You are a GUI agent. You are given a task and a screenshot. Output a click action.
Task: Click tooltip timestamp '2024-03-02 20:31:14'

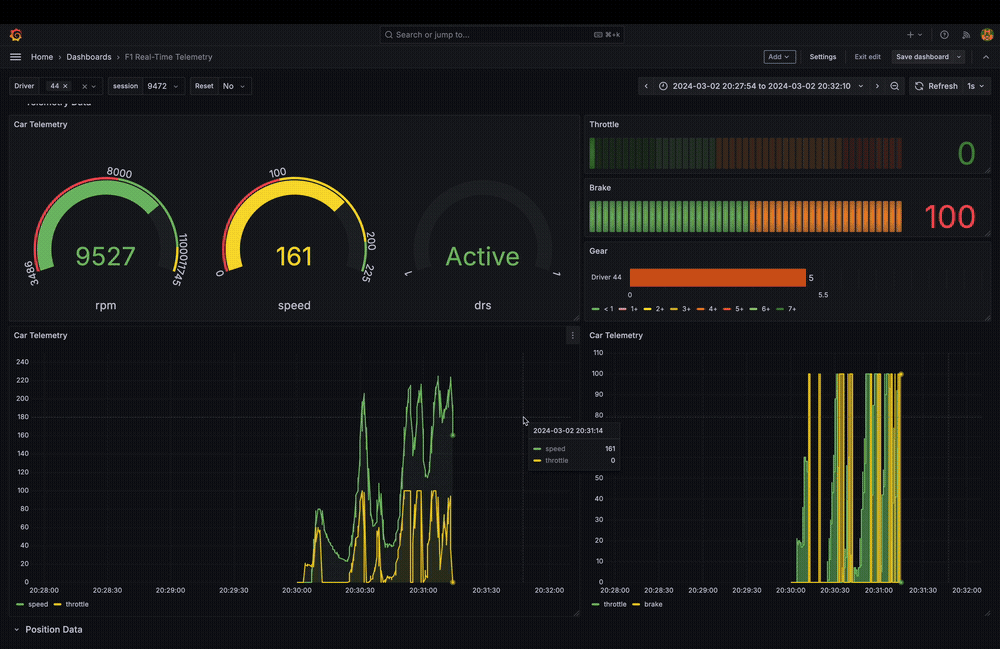coord(568,430)
